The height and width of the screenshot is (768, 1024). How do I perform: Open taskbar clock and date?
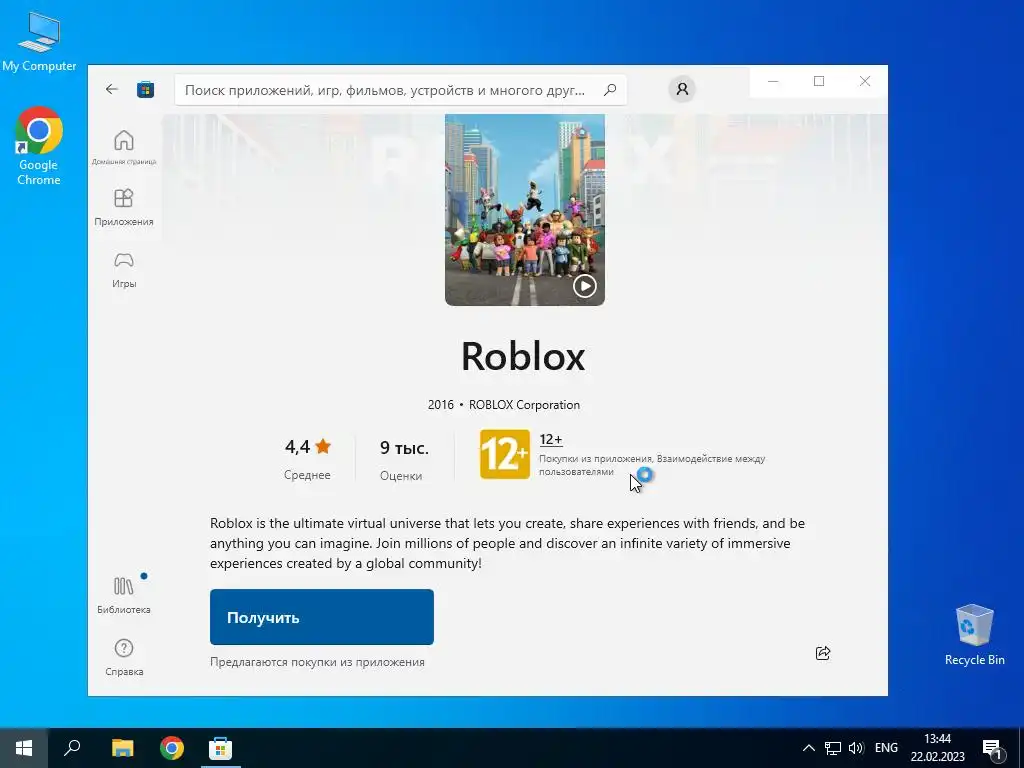click(937, 748)
